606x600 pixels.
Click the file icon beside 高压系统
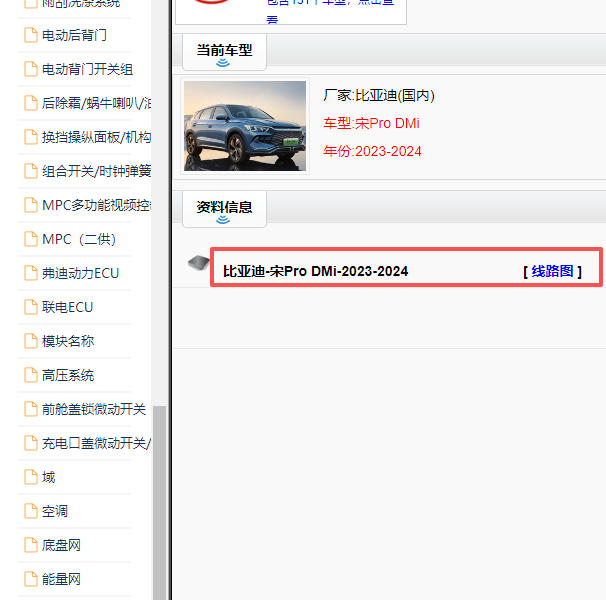31,375
